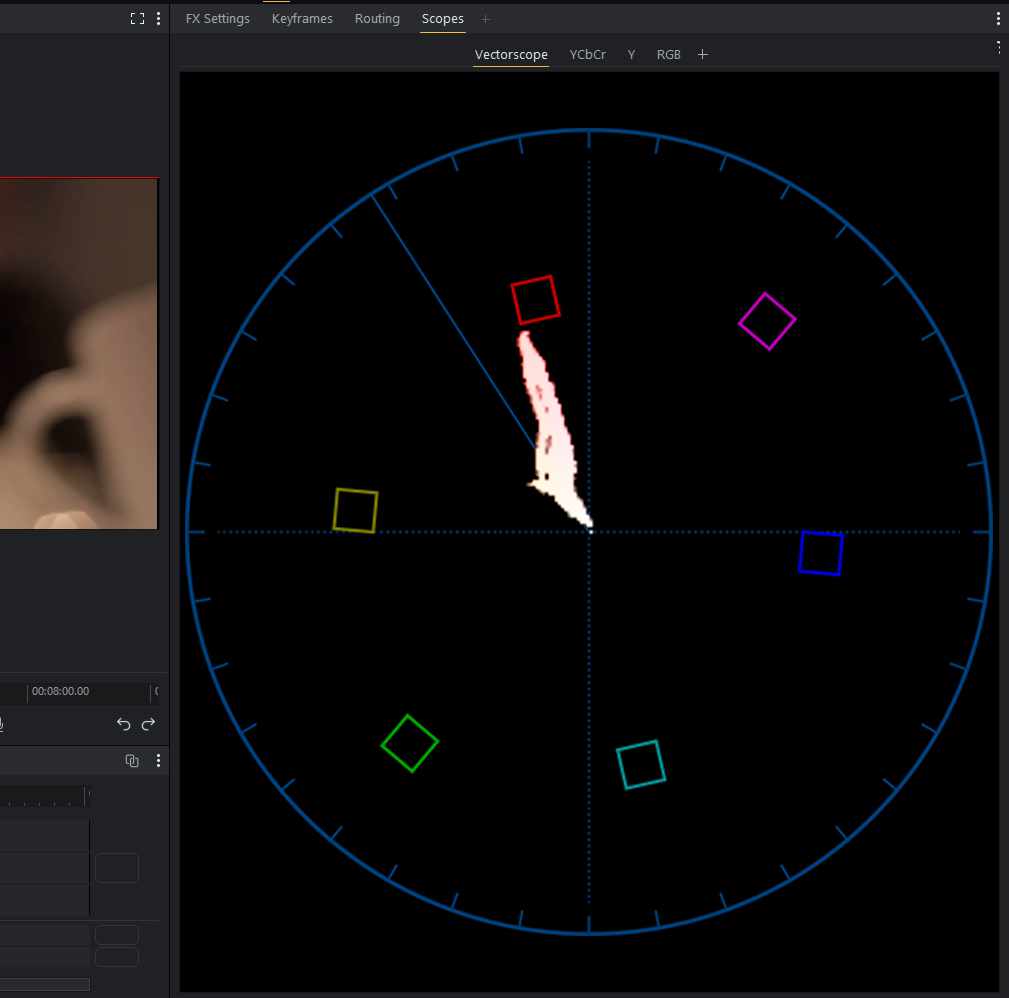Image resolution: width=1009 pixels, height=998 pixels.
Task: Open kebab menu beside the fullscreen icon
Action: click(158, 19)
